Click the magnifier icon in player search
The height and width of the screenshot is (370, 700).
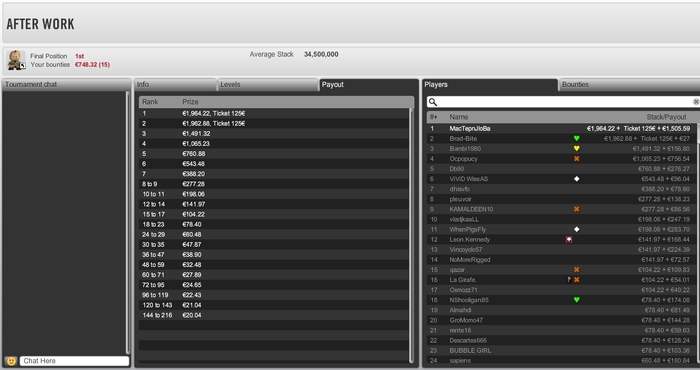coord(433,102)
